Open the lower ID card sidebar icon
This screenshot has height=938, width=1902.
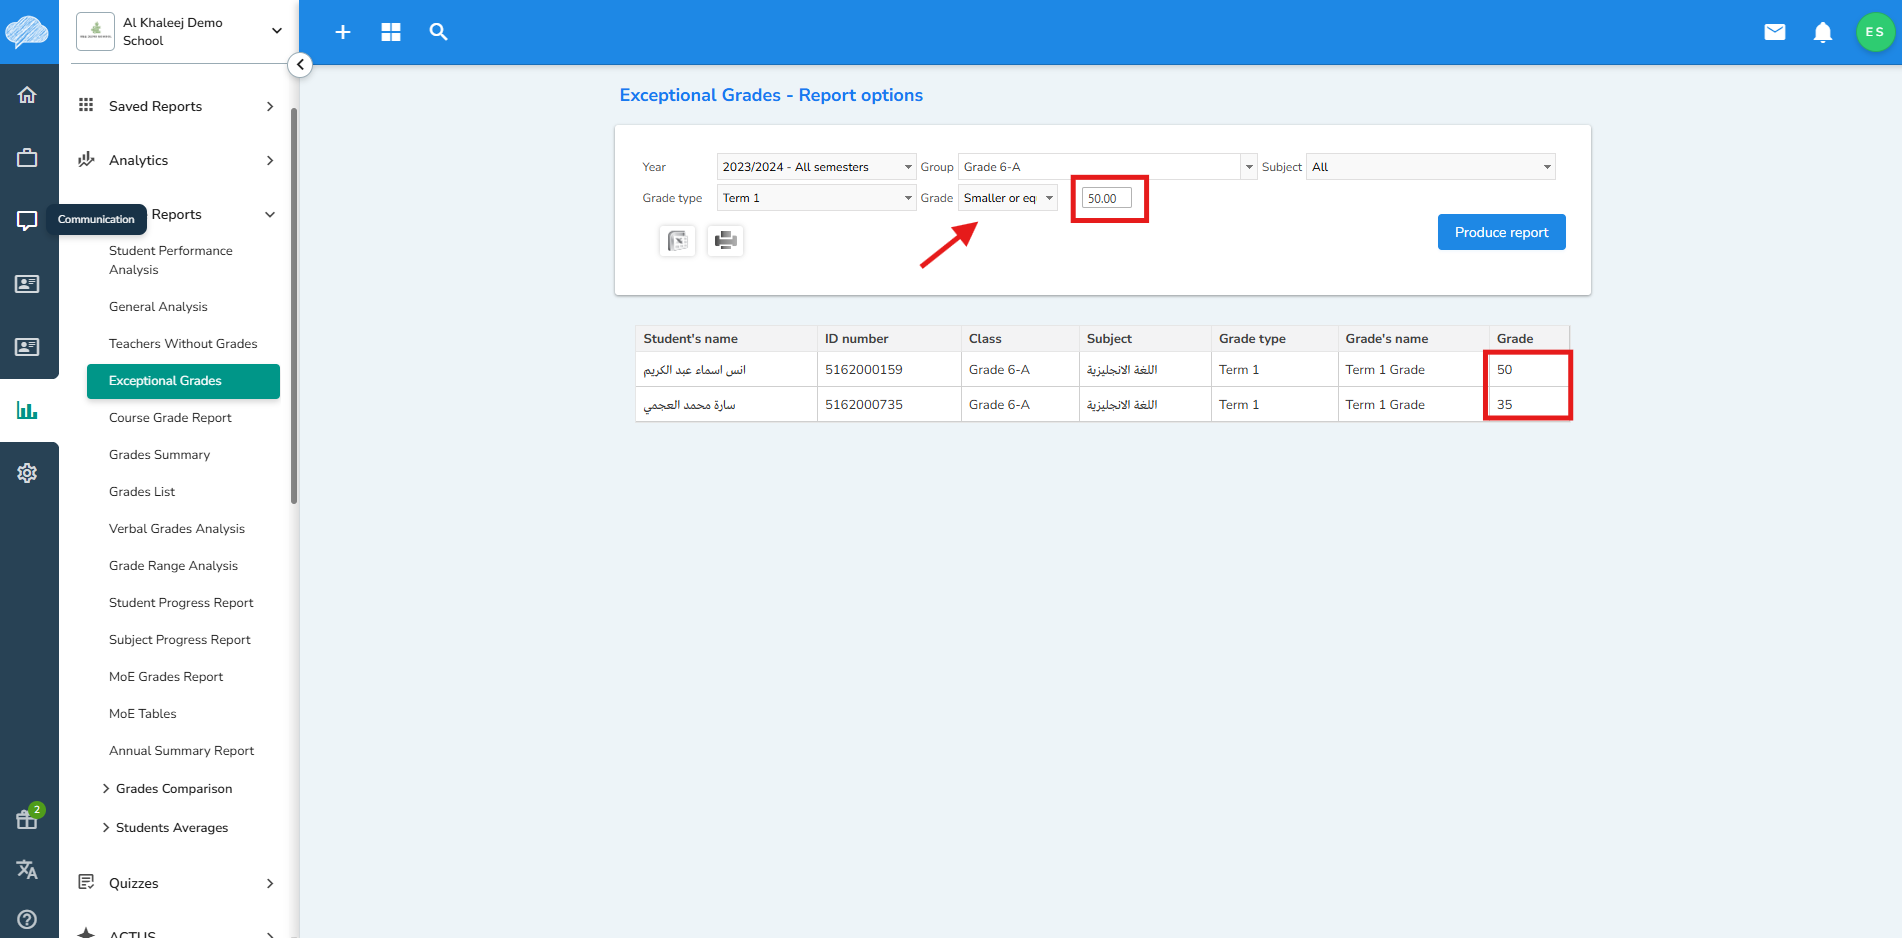pyautogui.click(x=27, y=347)
